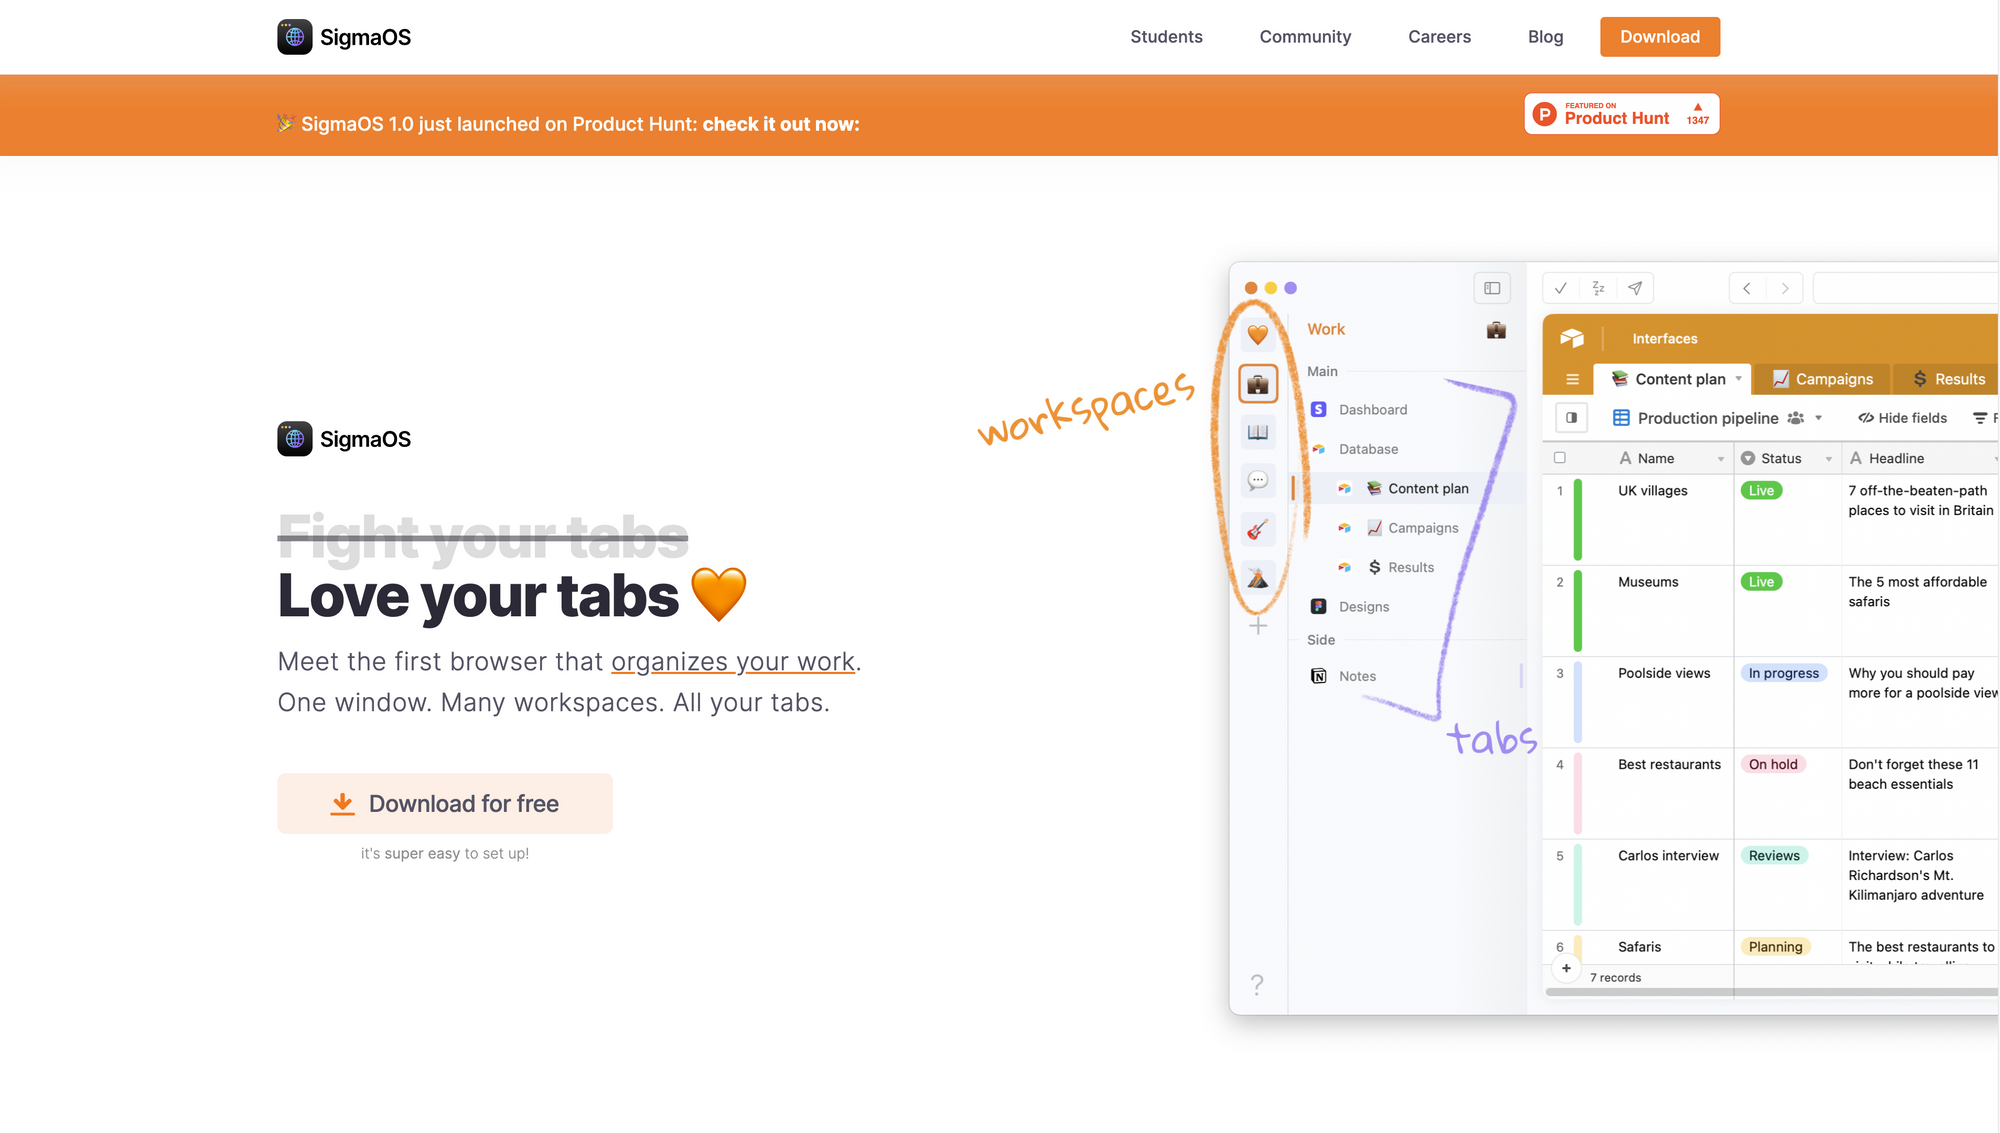Toggle the sidebar panel icon
This screenshot has height=1133, width=2000.
click(x=1492, y=288)
